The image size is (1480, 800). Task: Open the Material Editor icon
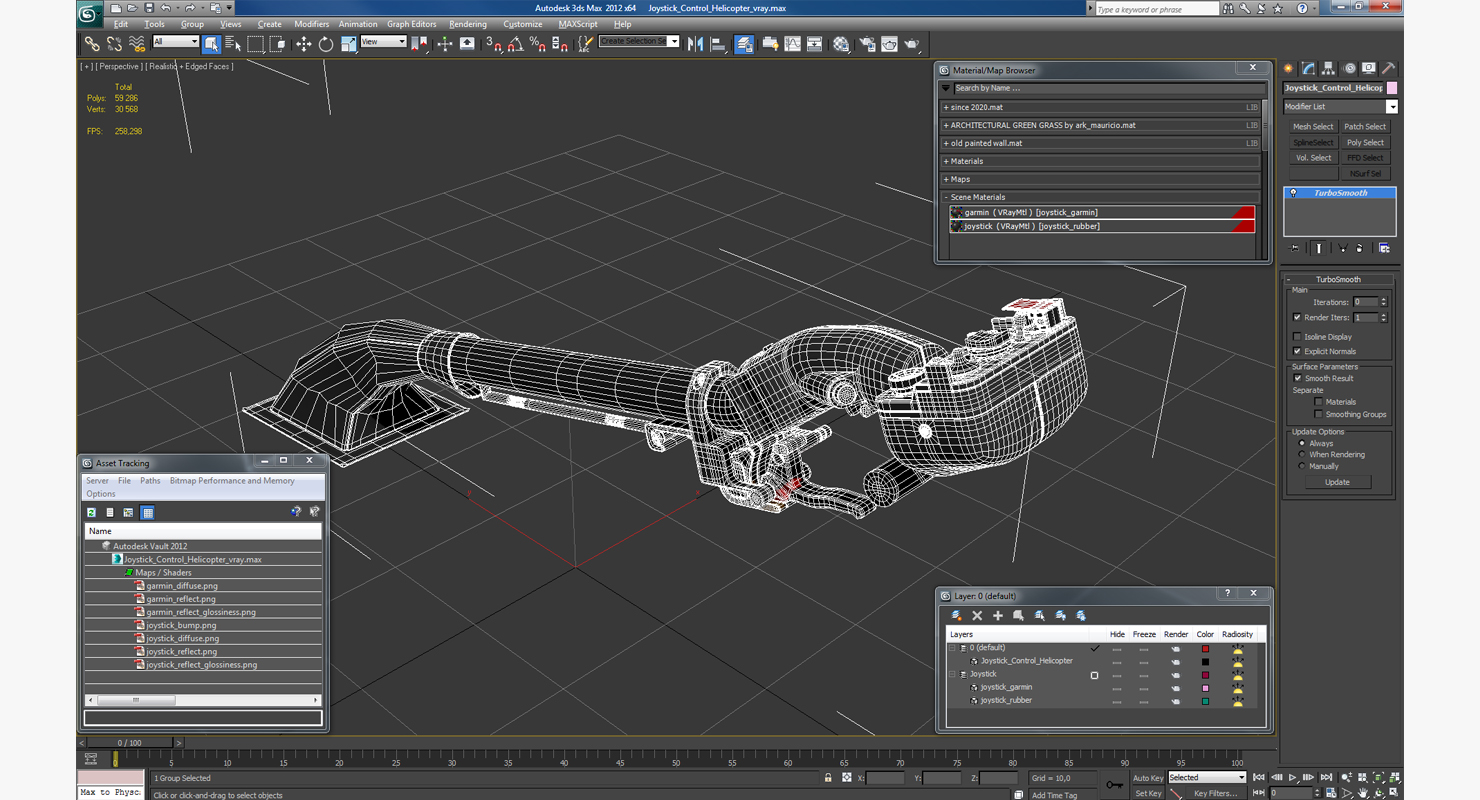point(841,44)
